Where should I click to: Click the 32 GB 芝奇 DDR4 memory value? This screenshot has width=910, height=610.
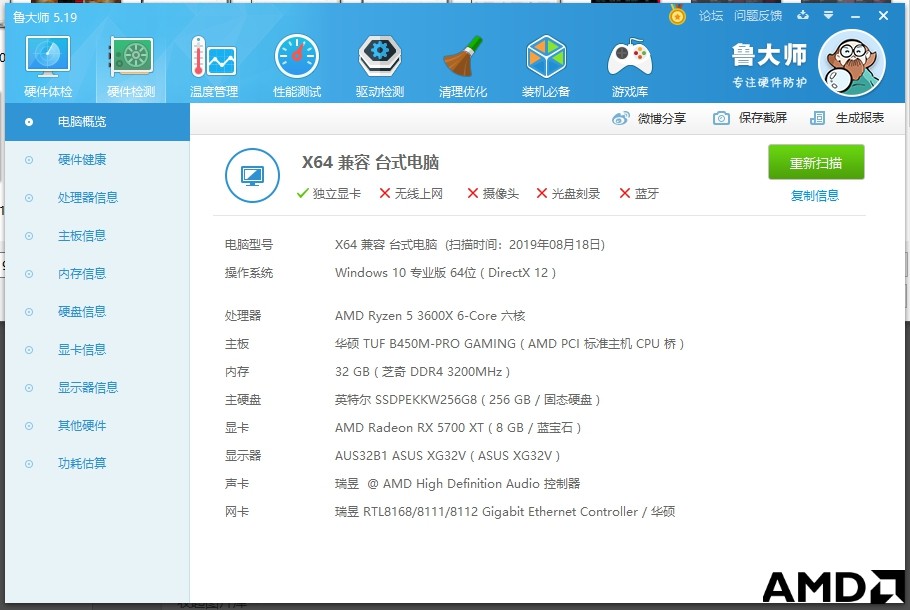(x=422, y=372)
